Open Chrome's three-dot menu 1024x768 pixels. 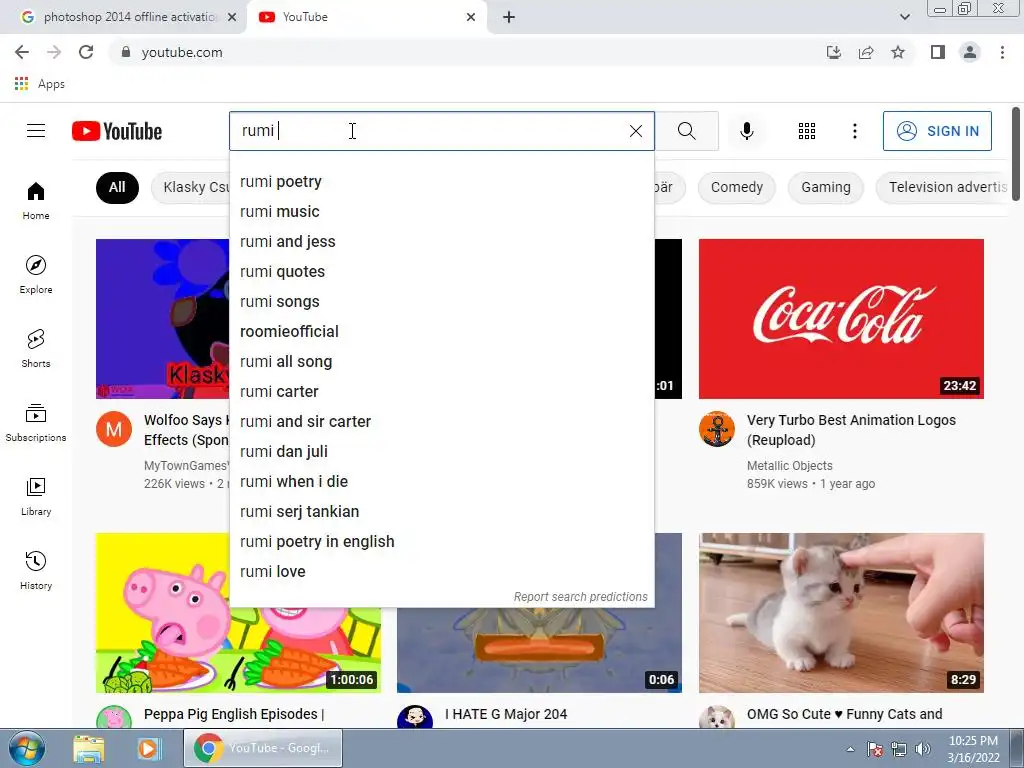pyautogui.click(x=1002, y=52)
